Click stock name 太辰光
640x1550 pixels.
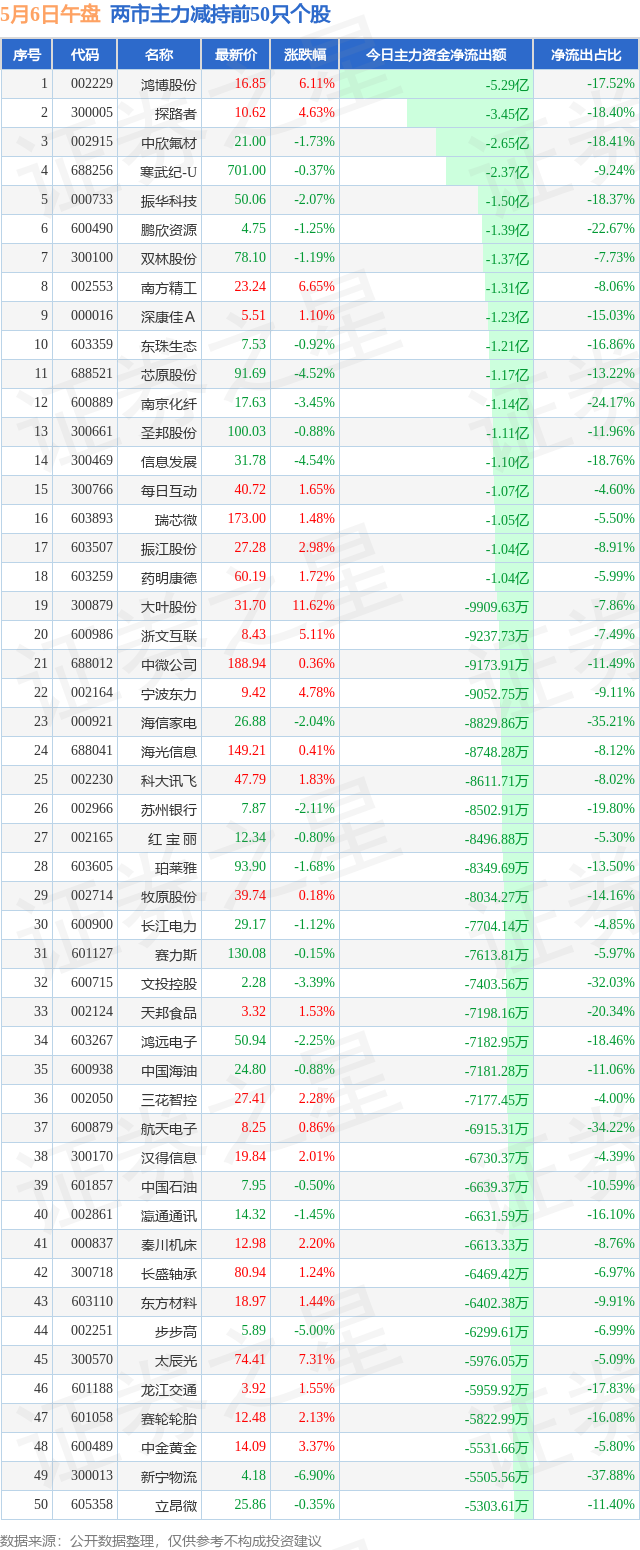(176, 1360)
